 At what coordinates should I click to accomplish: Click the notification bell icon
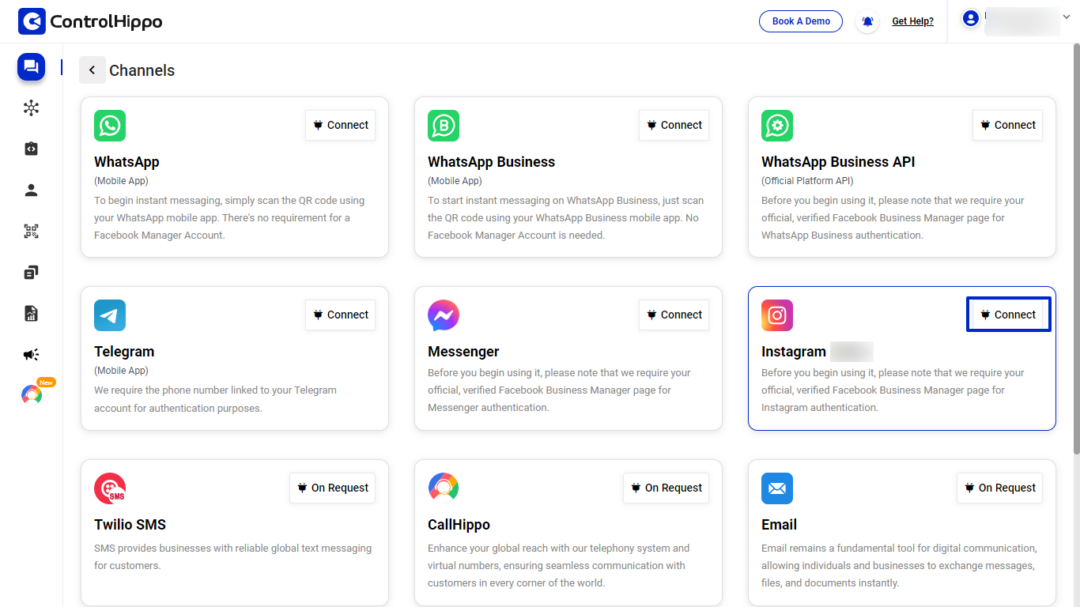867,21
